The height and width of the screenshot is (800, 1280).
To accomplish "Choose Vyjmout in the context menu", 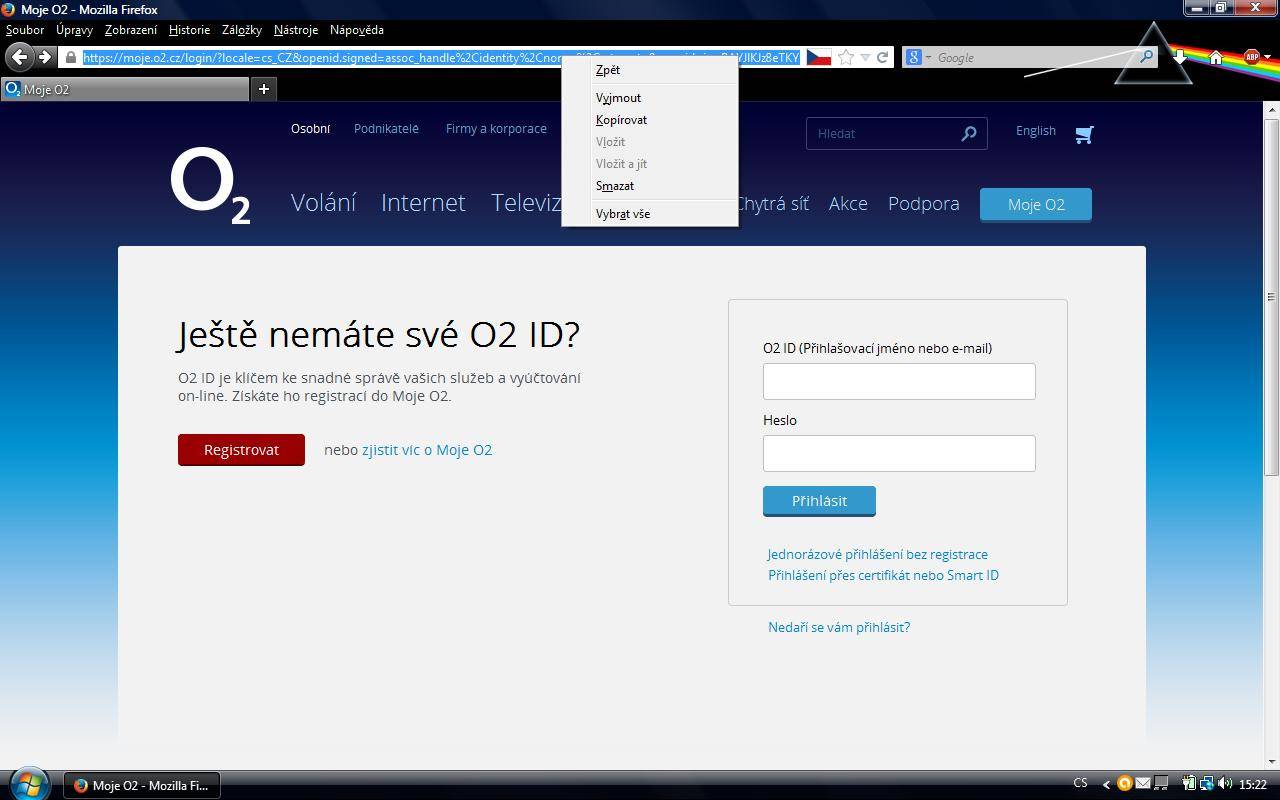I will coord(650,98).
